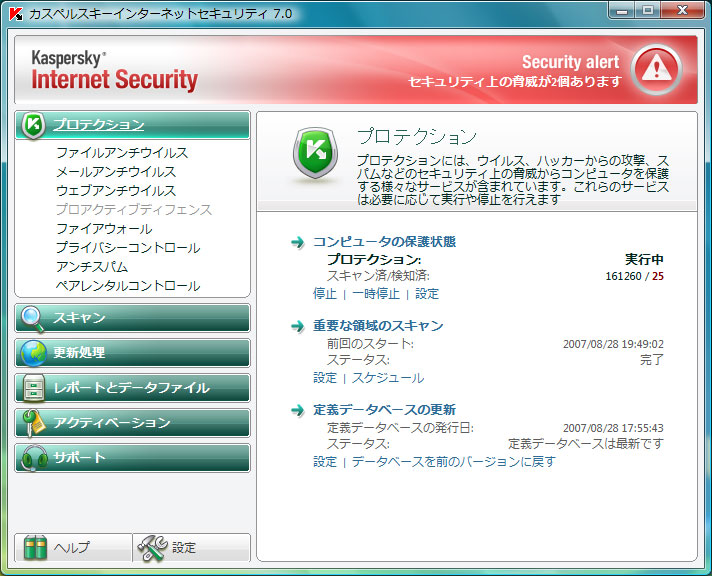Image resolution: width=712 pixels, height=576 pixels.
Task: Click 一時停止 link to pause protection
Action: (x=376, y=294)
